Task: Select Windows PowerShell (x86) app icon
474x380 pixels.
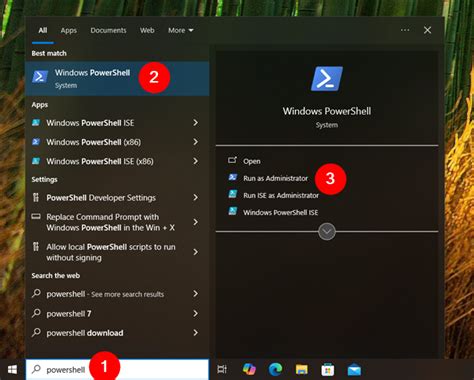Action: tap(36, 142)
